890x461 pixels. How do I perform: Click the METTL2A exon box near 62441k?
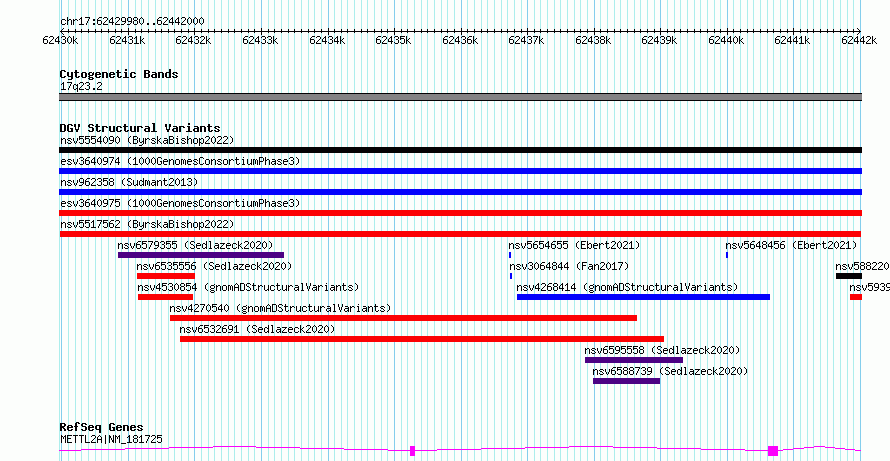click(773, 451)
